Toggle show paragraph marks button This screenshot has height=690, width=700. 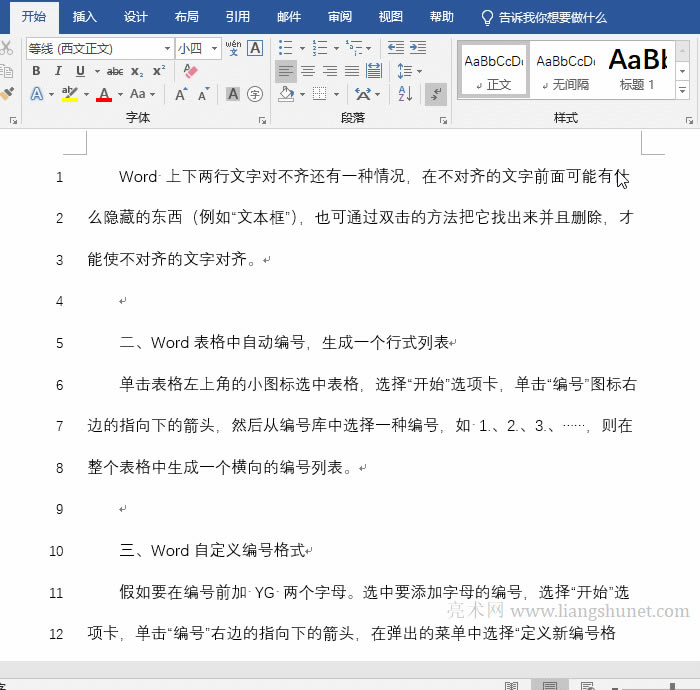[435, 94]
